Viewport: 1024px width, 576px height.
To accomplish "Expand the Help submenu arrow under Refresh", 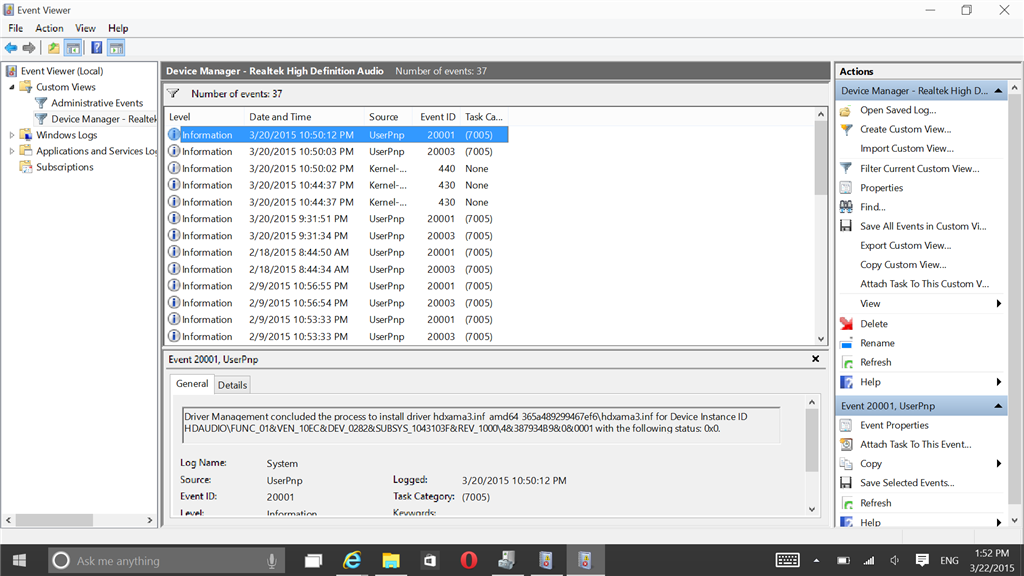I will pos(999,382).
